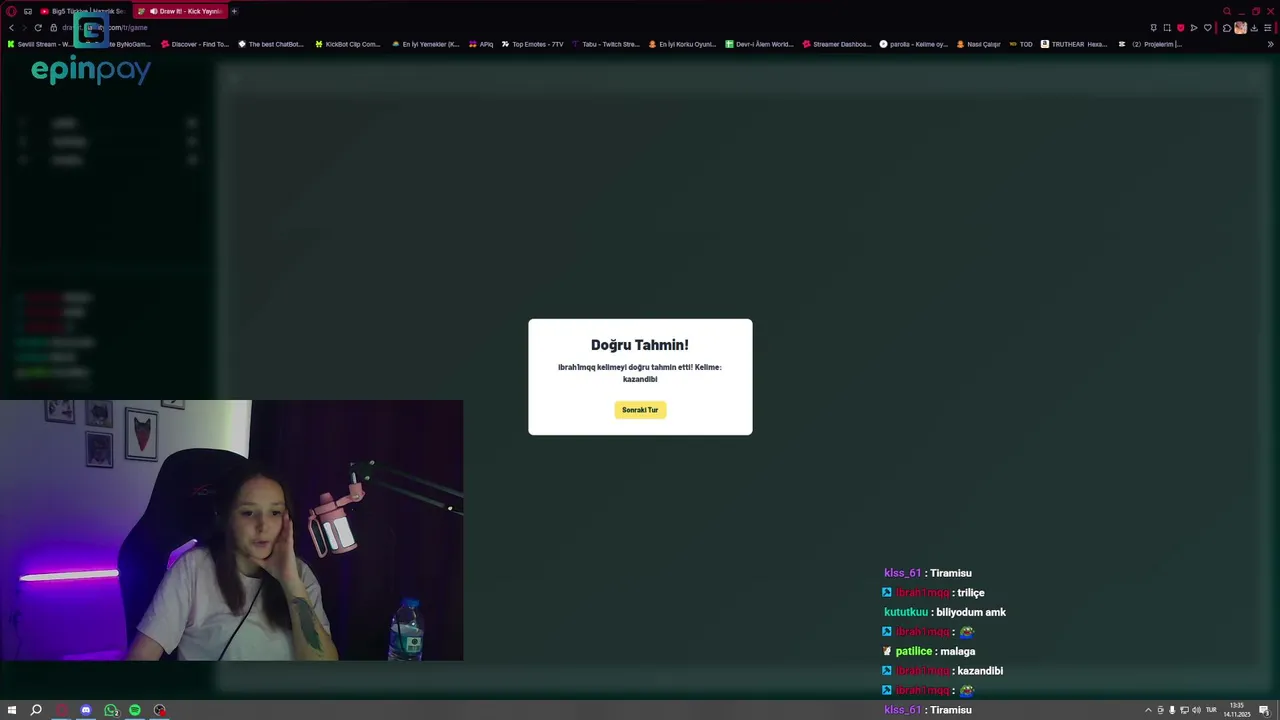Open Spotify from the taskbar
This screenshot has height=720, width=1280.
[135, 710]
